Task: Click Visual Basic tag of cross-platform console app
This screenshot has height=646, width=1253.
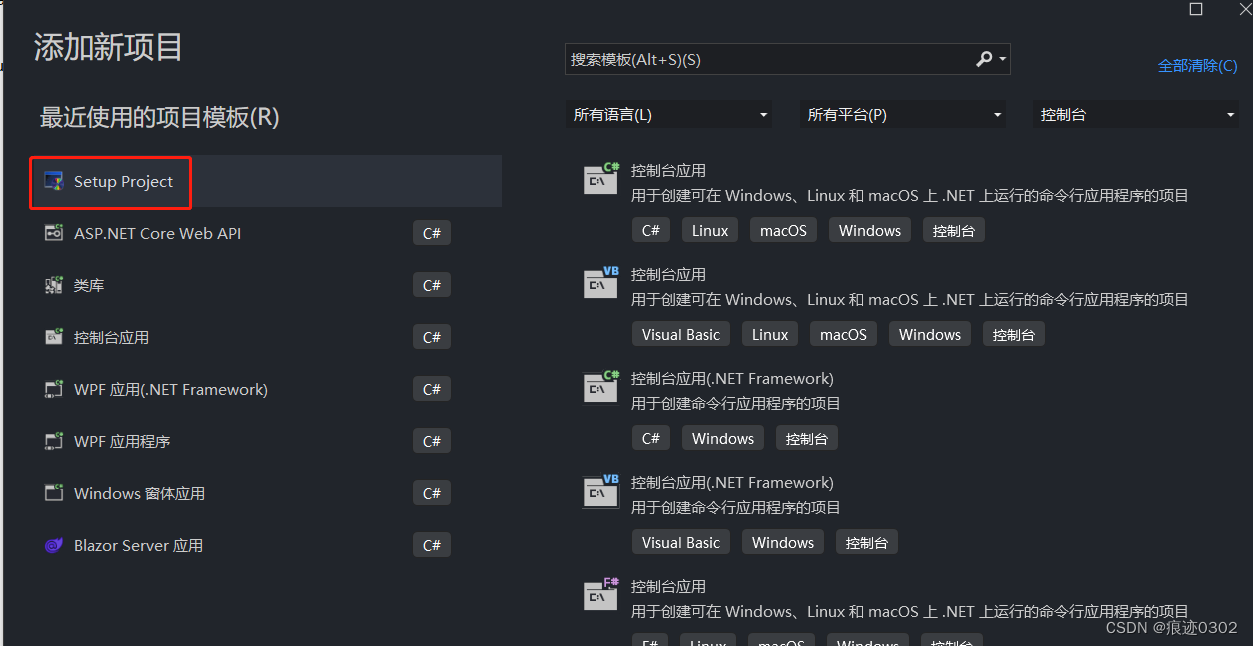Action: point(681,334)
